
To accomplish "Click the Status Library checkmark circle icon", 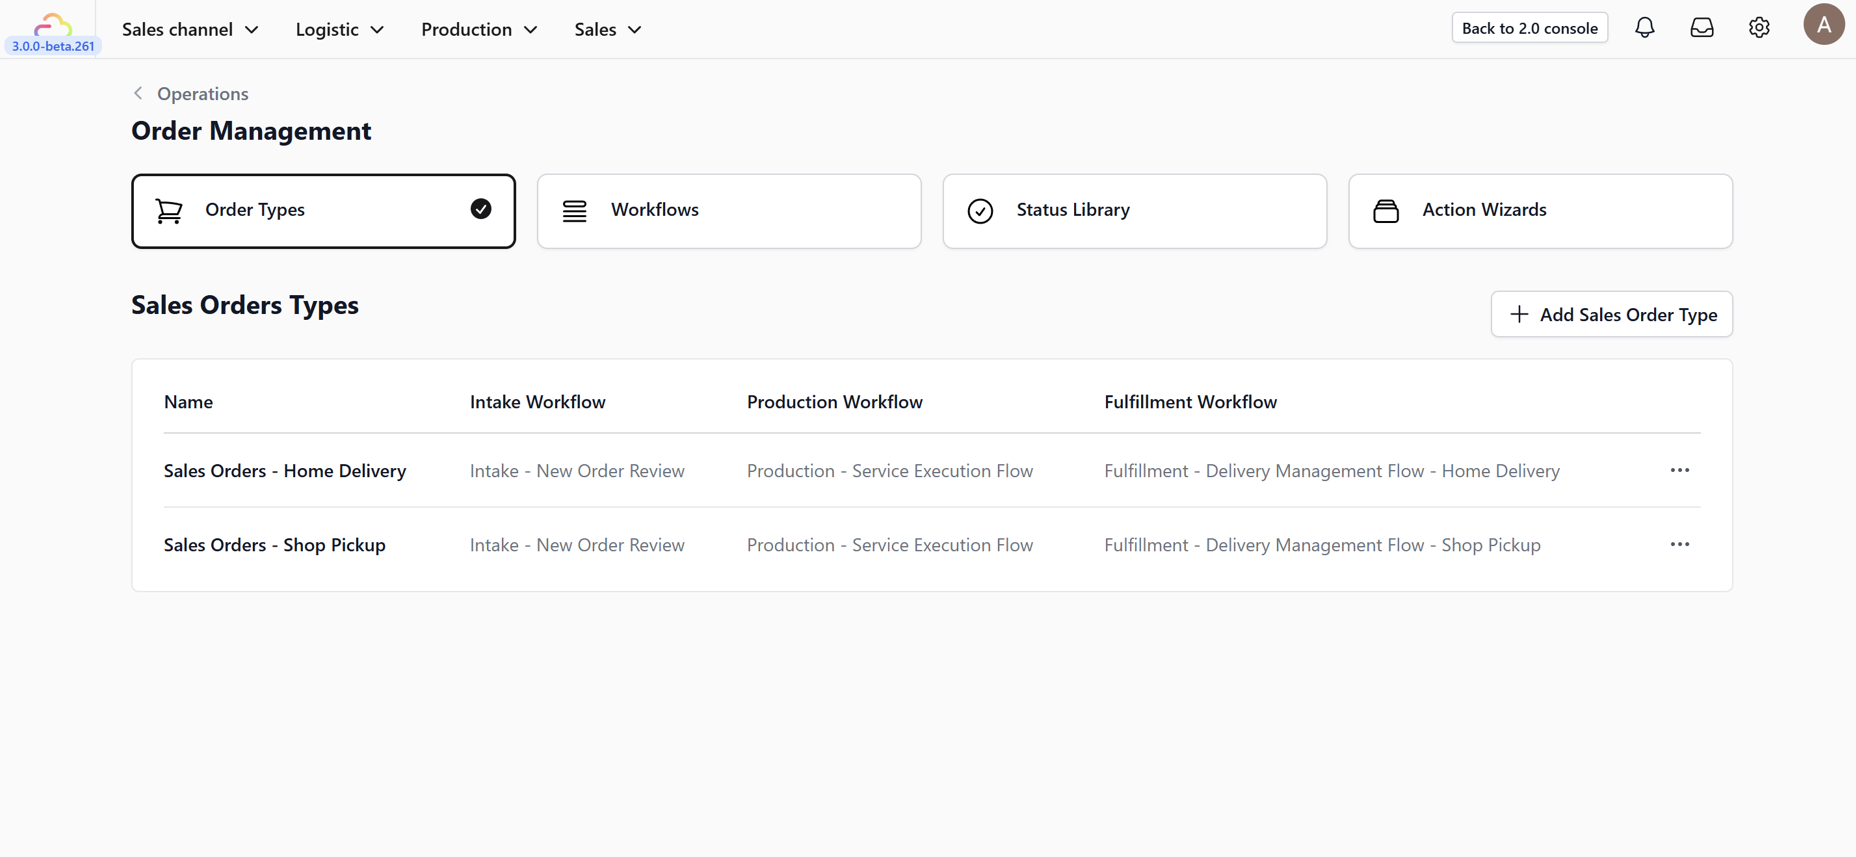I will 980,211.
